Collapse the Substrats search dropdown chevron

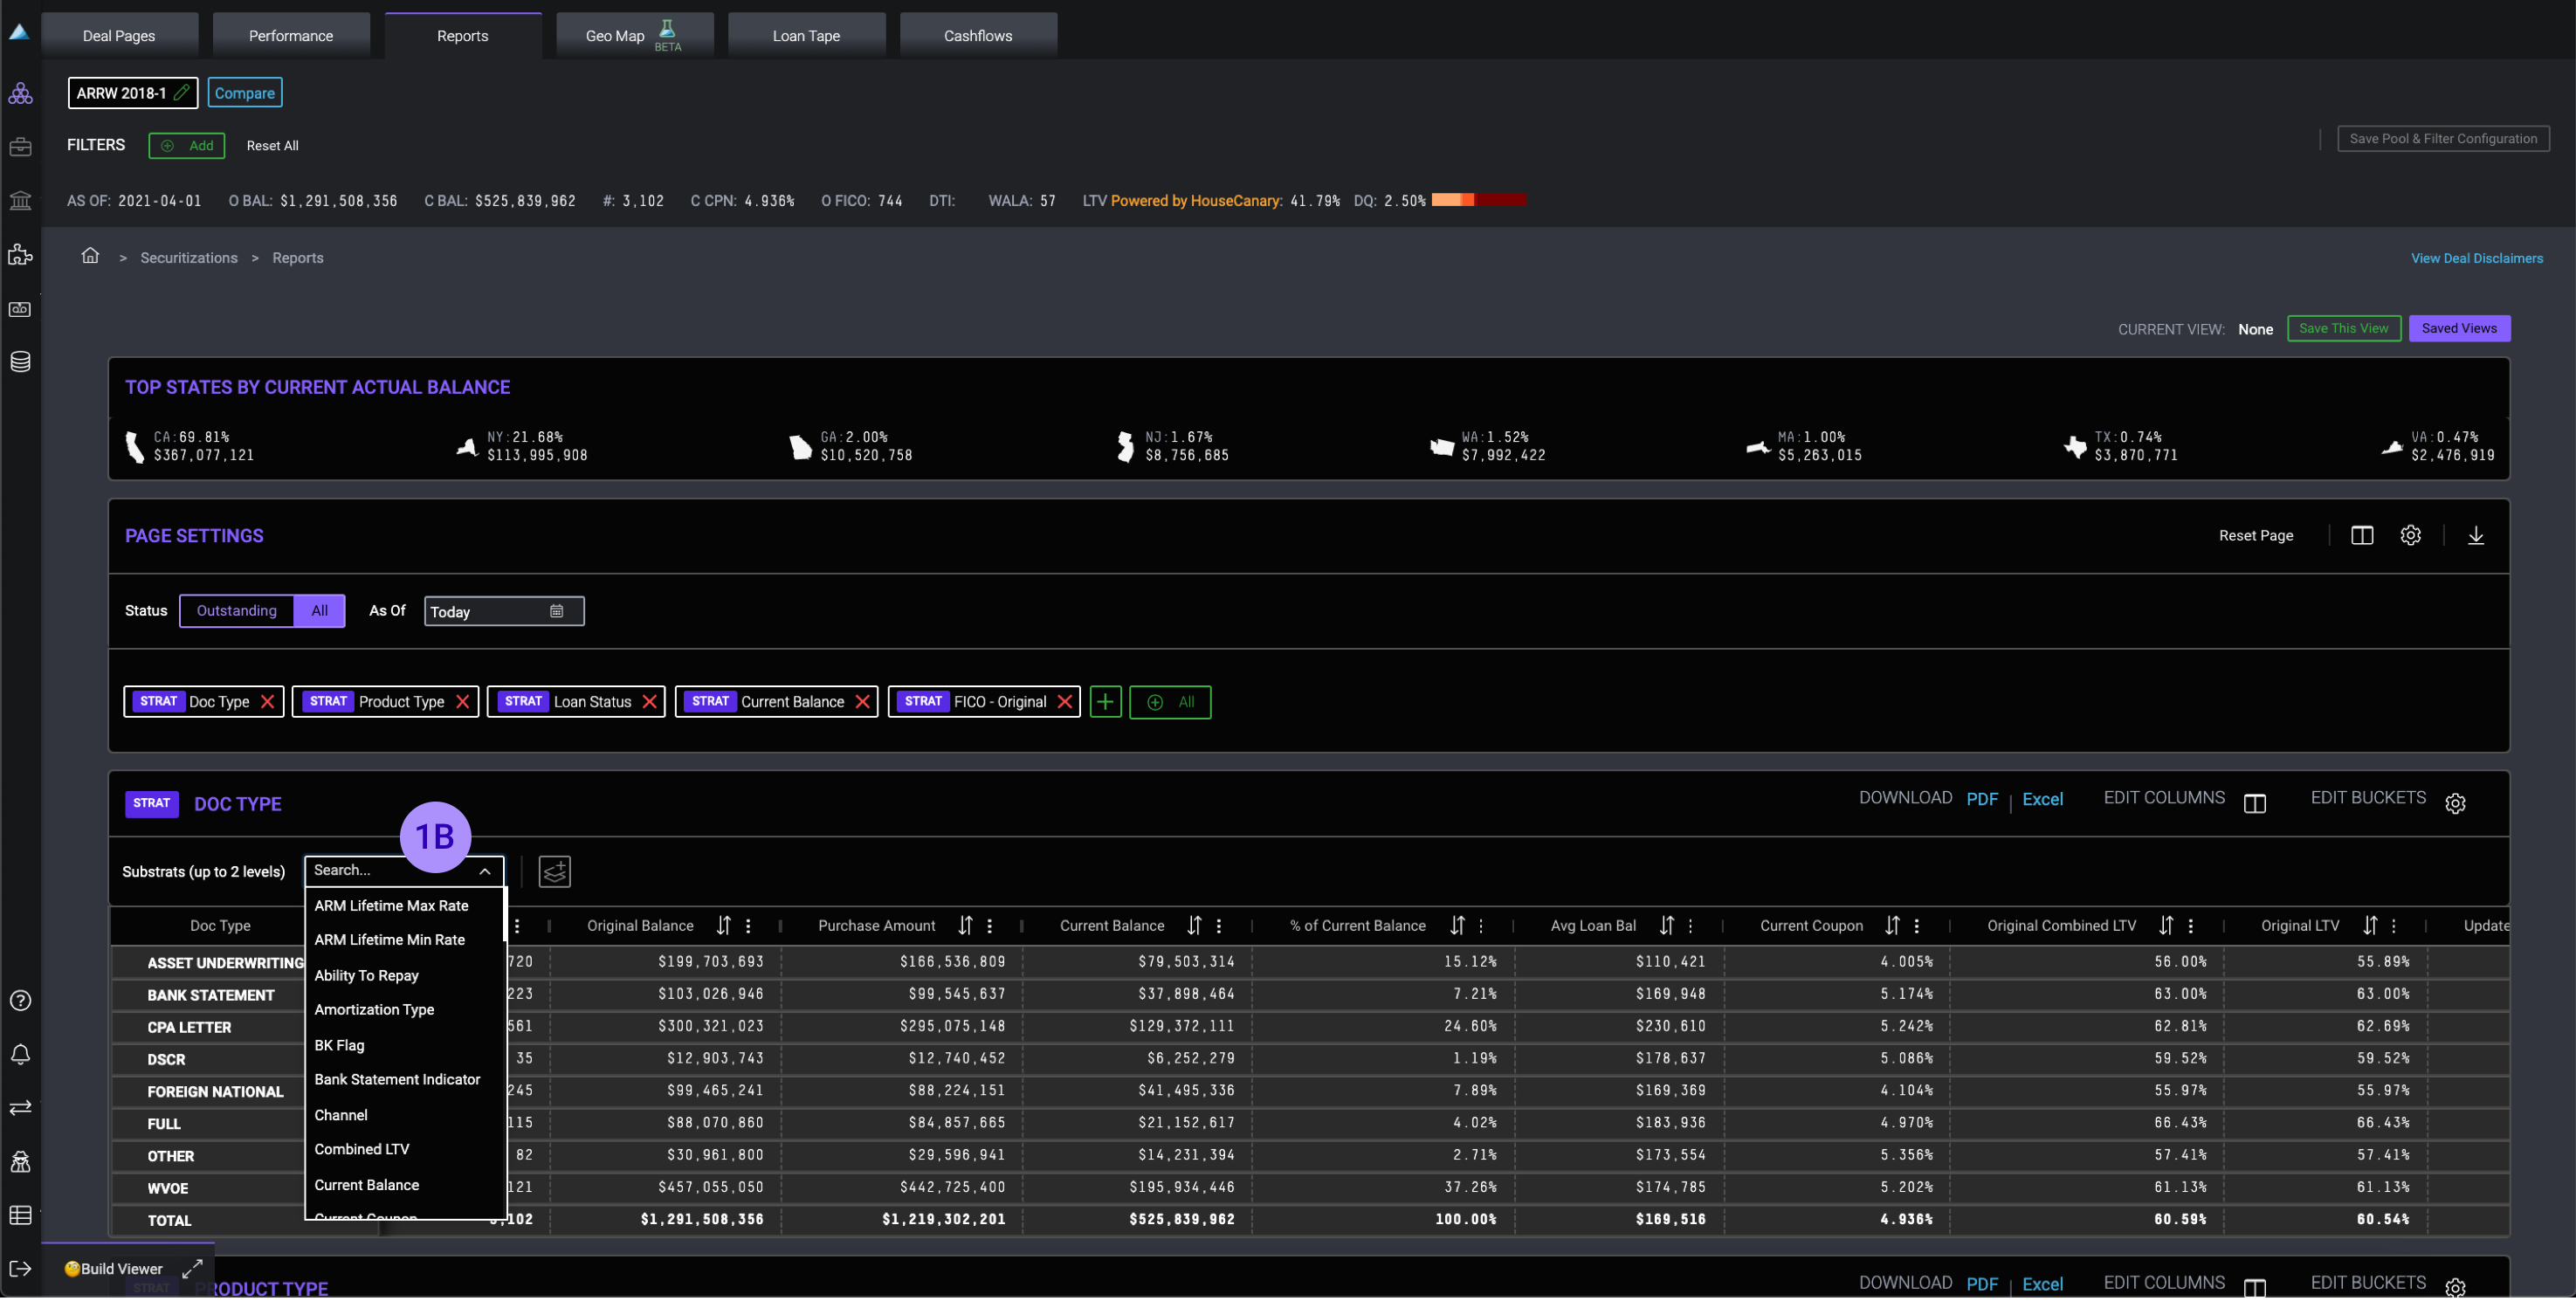tap(485, 871)
